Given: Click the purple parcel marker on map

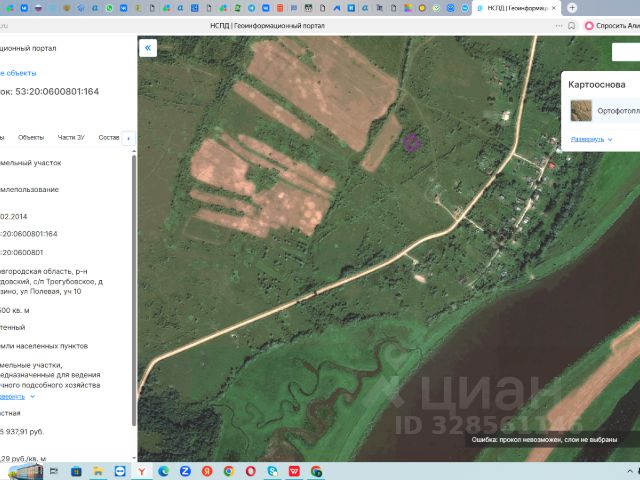Looking at the screenshot, I should tap(410, 142).
